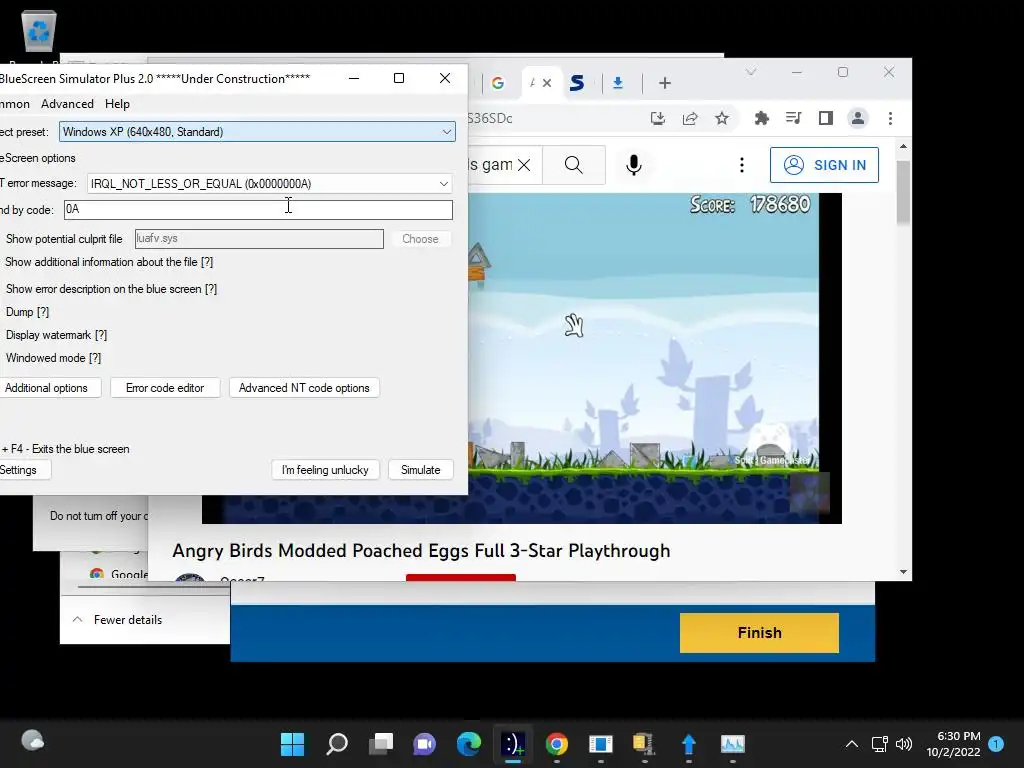Image resolution: width=1024 pixels, height=768 pixels.
Task: Open the weather widget on the taskbar
Action: click(33, 741)
